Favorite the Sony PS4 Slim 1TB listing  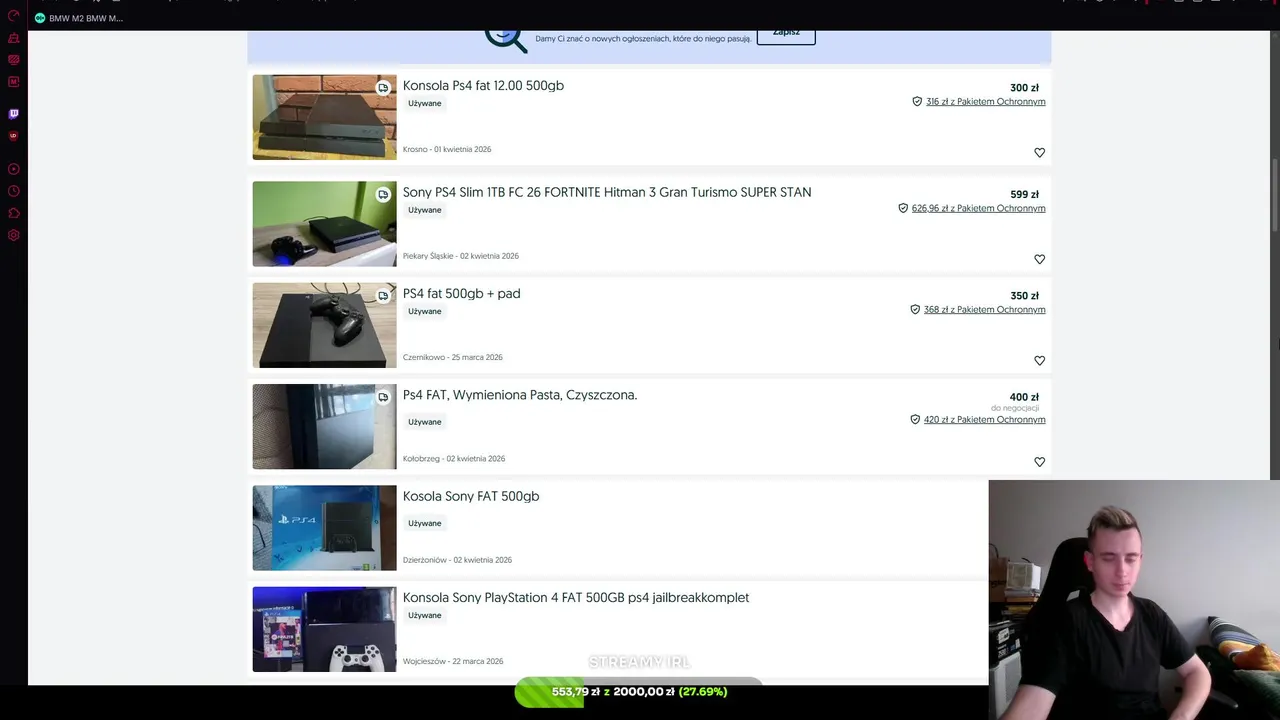tap(1039, 259)
